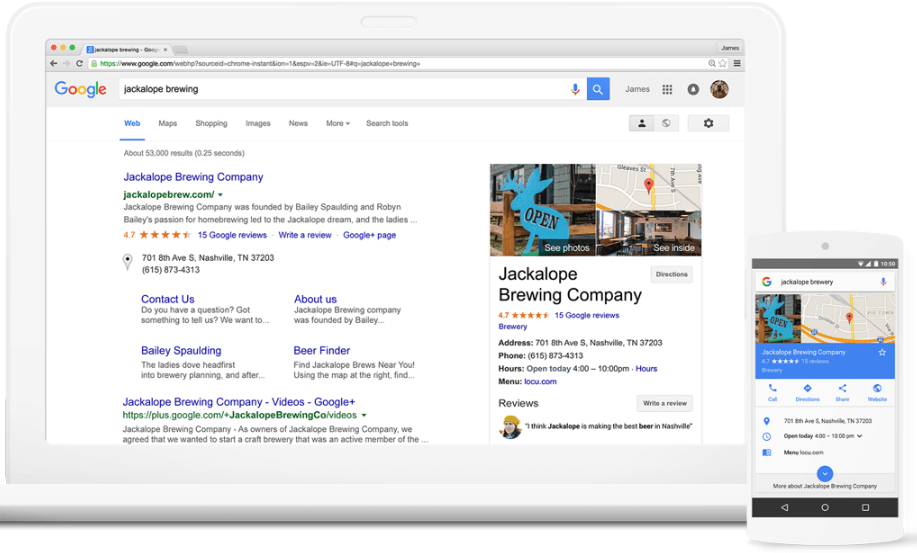Viewport: 917px width, 553px height.
Task: Expand jackalopebrew.com URL dropdown arrow
Action: [220, 195]
